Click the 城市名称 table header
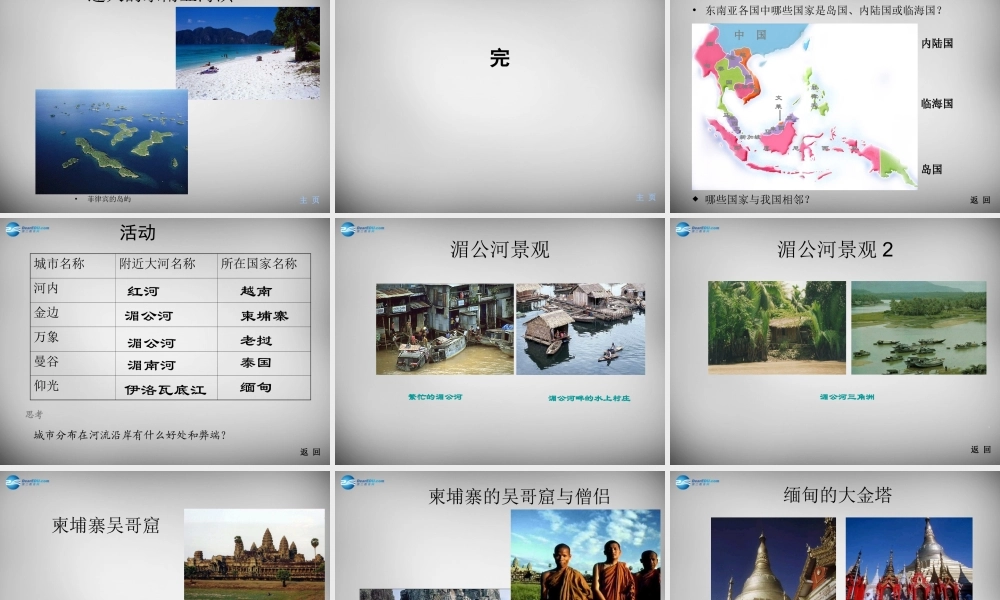The image size is (1000, 600). [59, 263]
